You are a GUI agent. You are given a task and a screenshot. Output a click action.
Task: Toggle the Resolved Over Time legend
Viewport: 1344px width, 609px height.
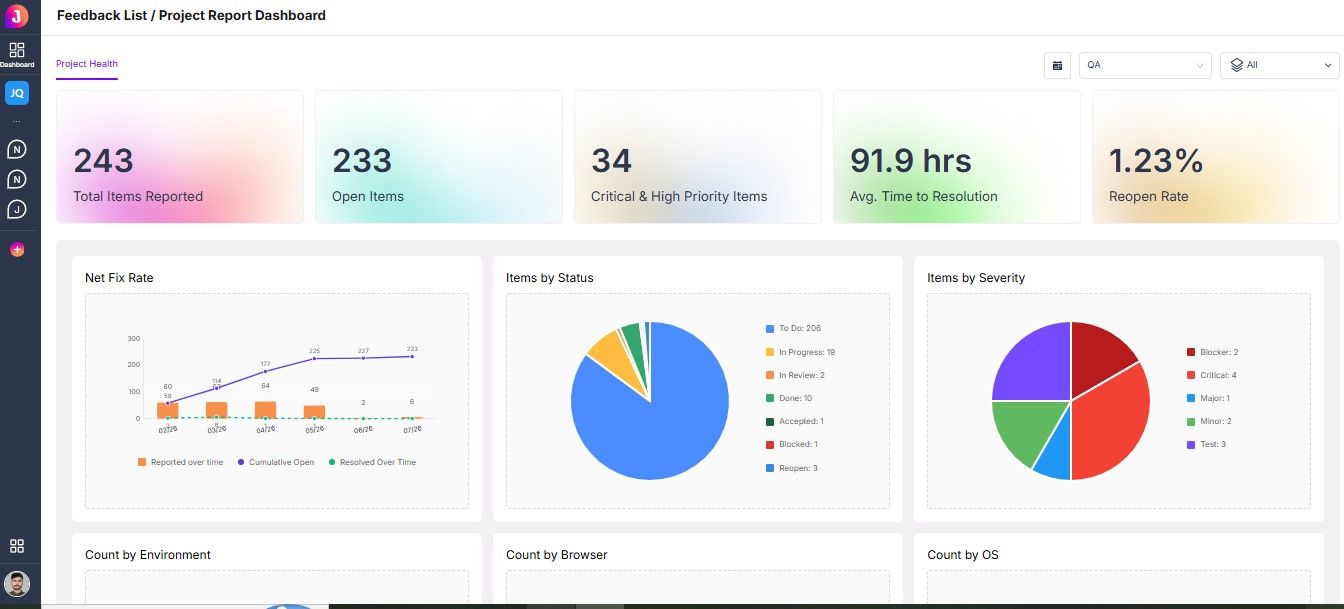(x=371, y=462)
